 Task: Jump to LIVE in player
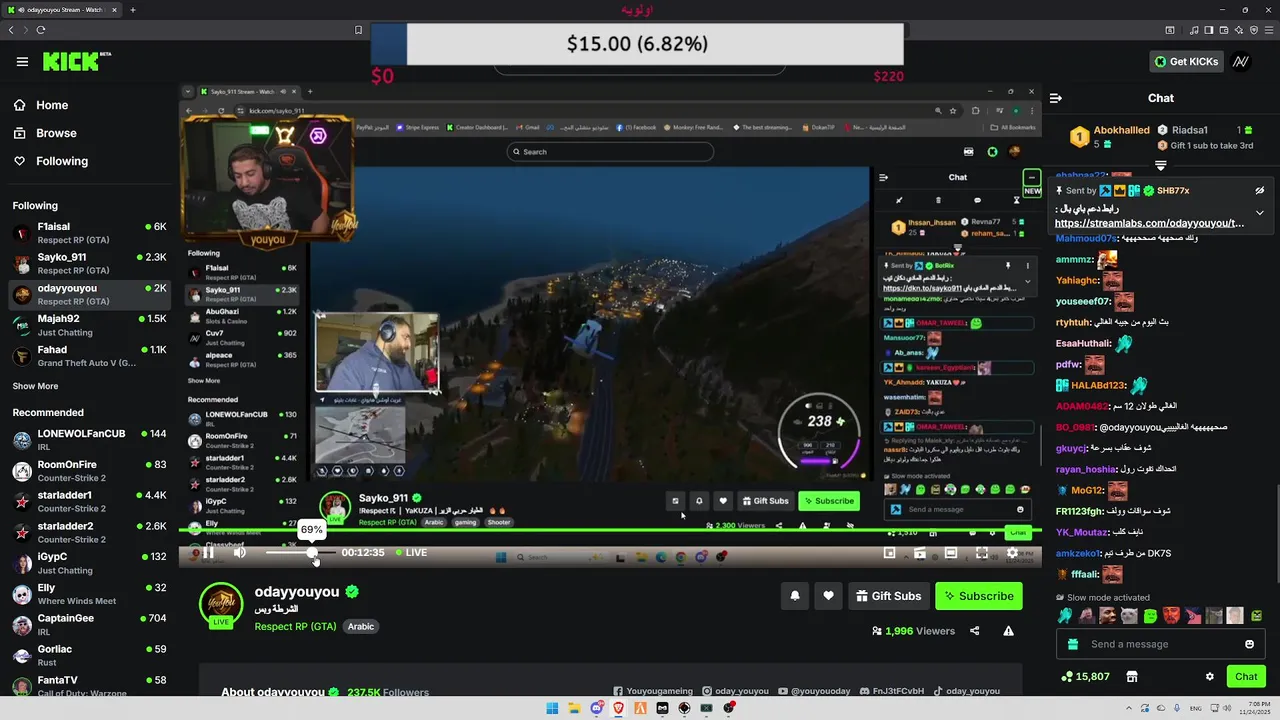[x=411, y=552]
